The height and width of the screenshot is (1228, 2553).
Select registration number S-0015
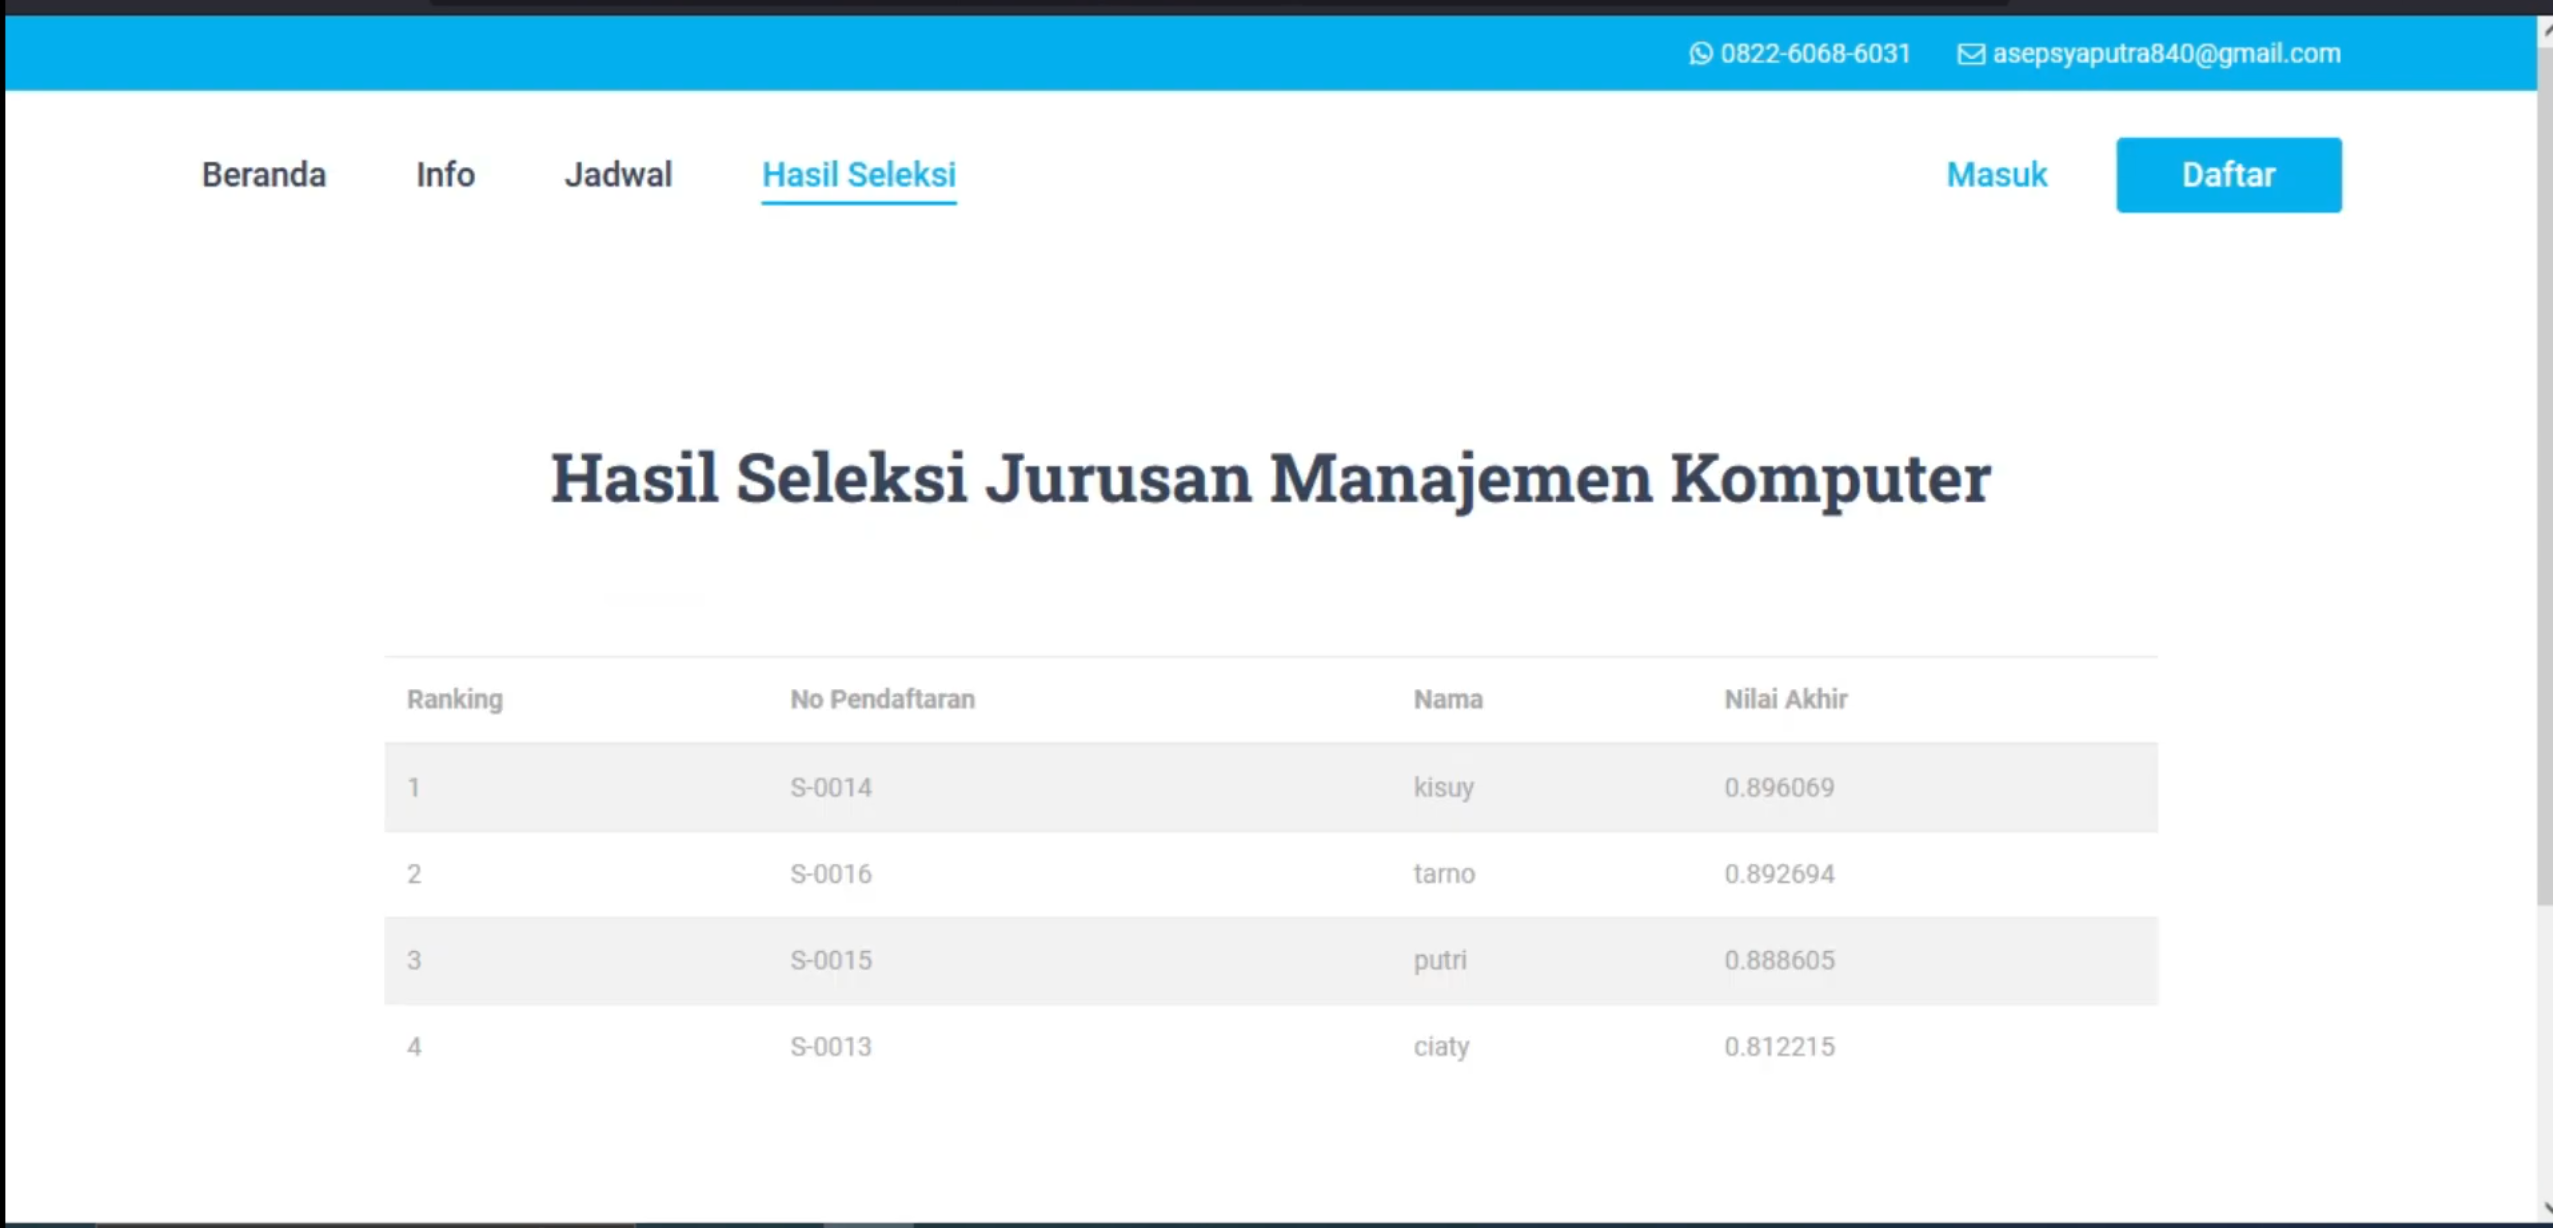click(x=831, y=960)
